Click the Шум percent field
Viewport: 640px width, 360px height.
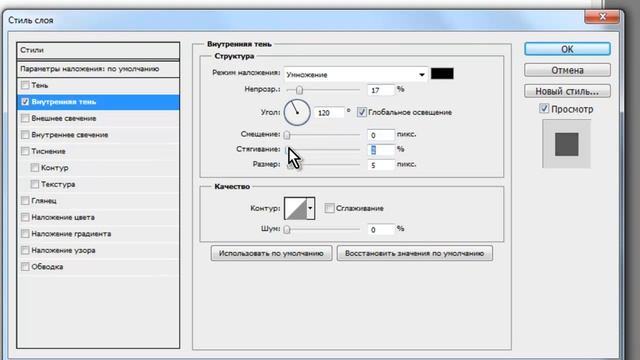click(381, 229)
